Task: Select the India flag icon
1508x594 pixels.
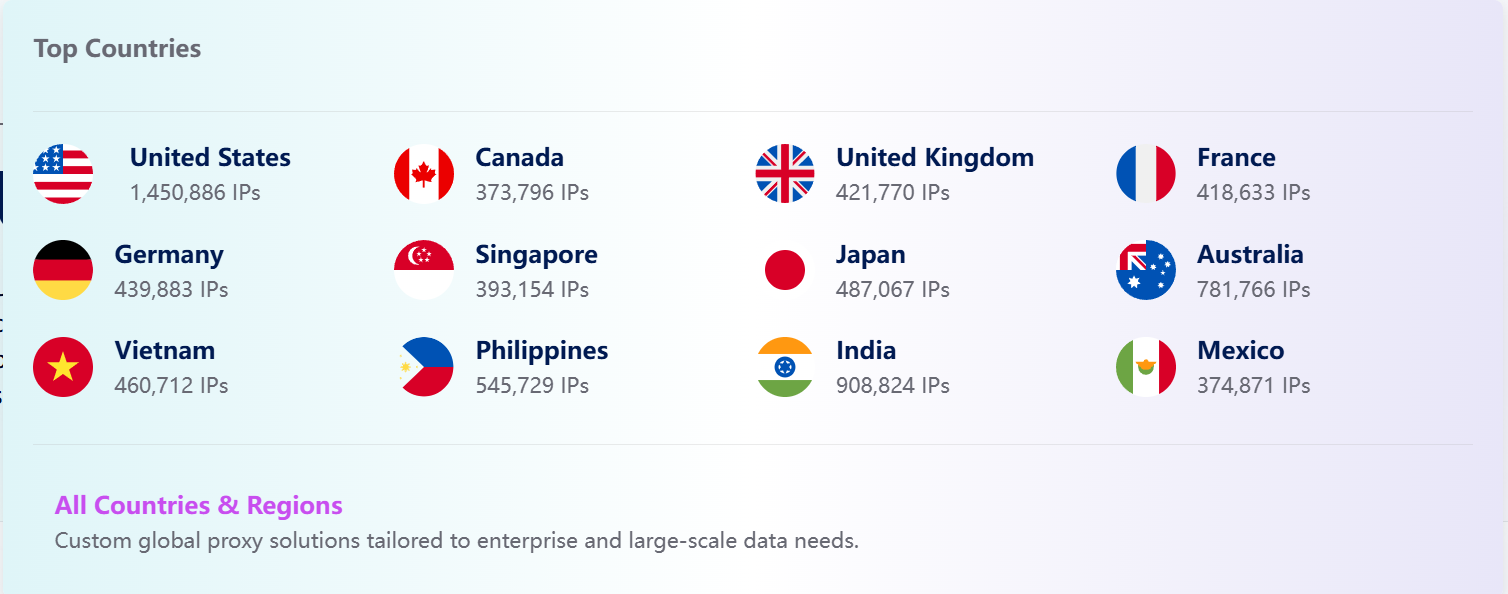Action: [785, 367]
